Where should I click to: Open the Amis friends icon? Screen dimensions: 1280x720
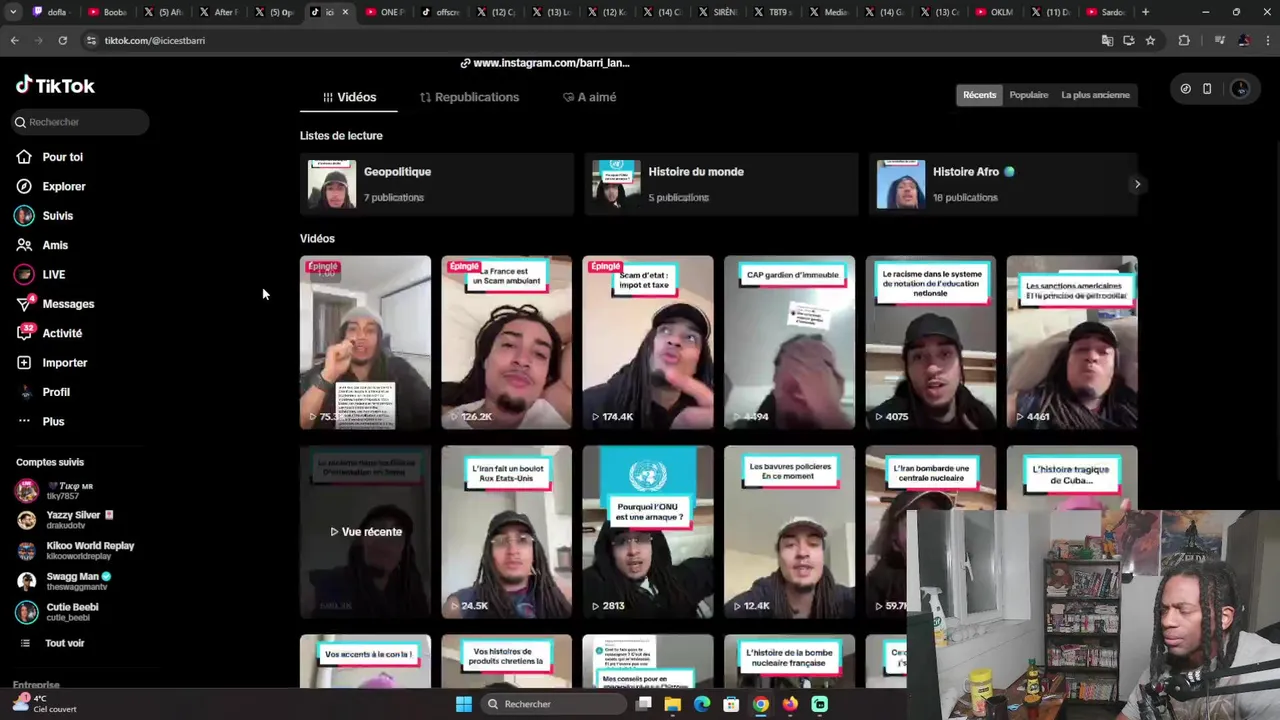click(24, 245)
